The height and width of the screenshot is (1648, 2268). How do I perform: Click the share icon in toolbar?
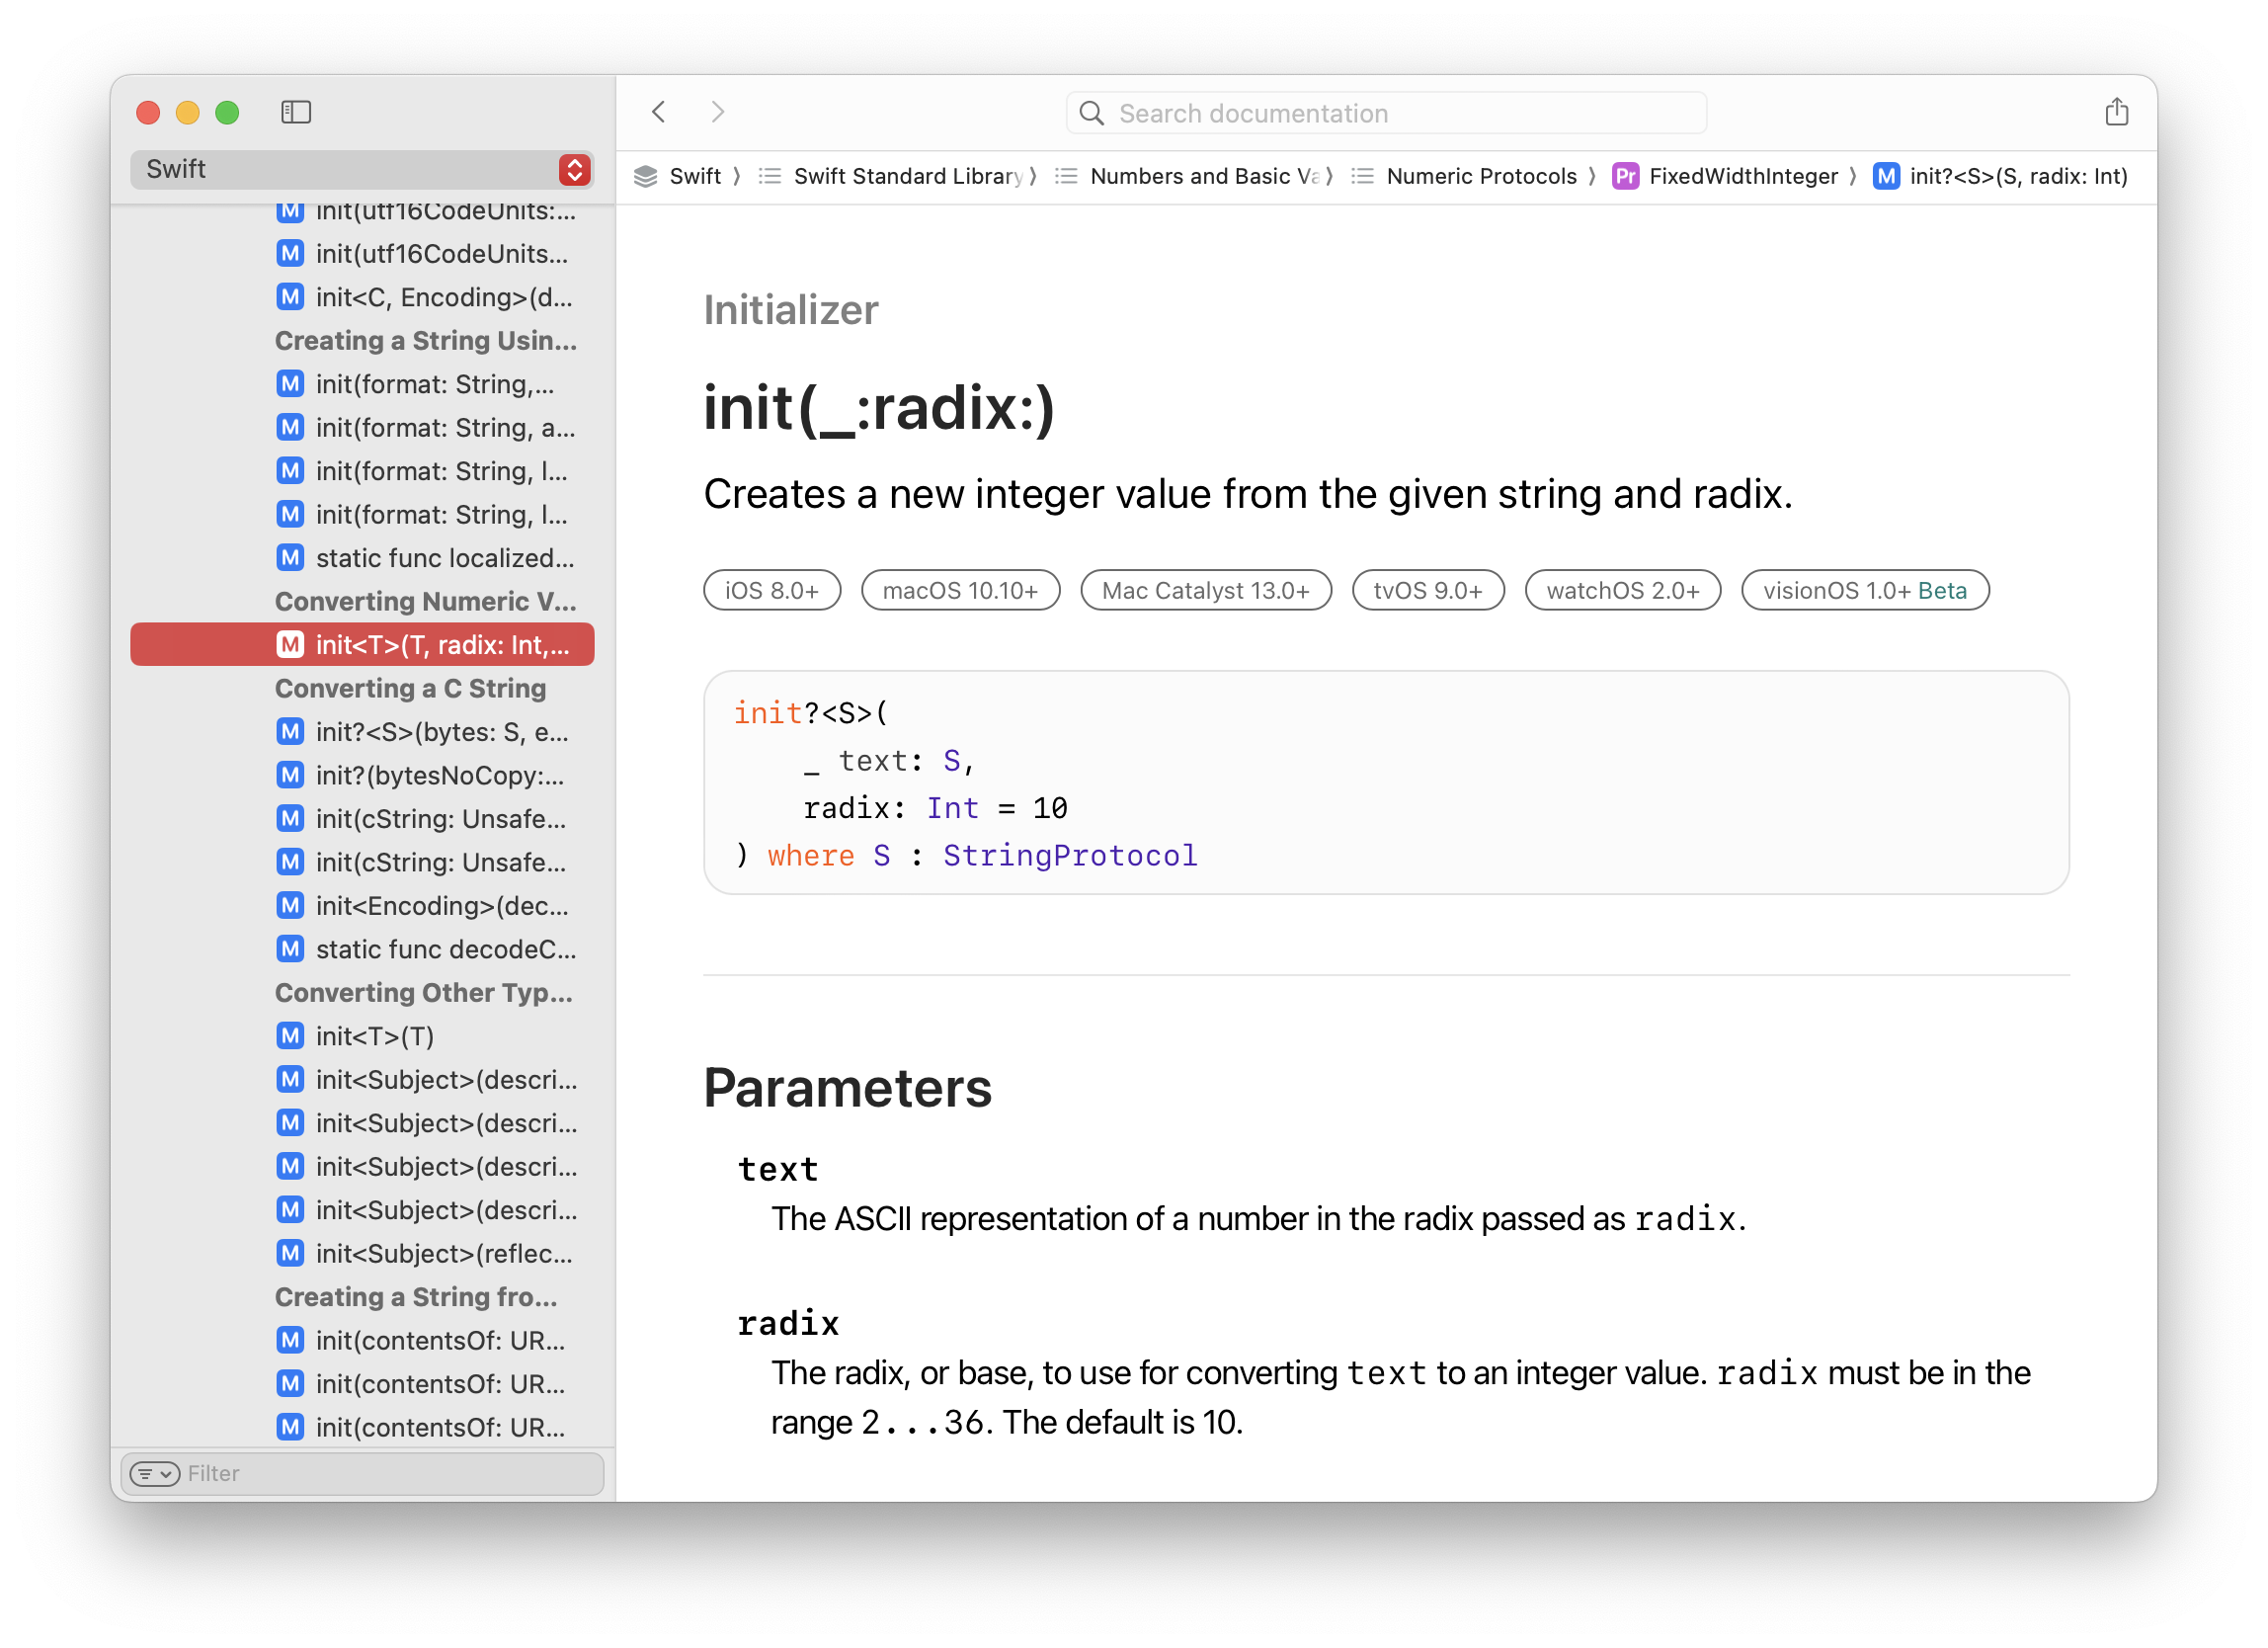pyautogui.click(x=2116, y=112)
